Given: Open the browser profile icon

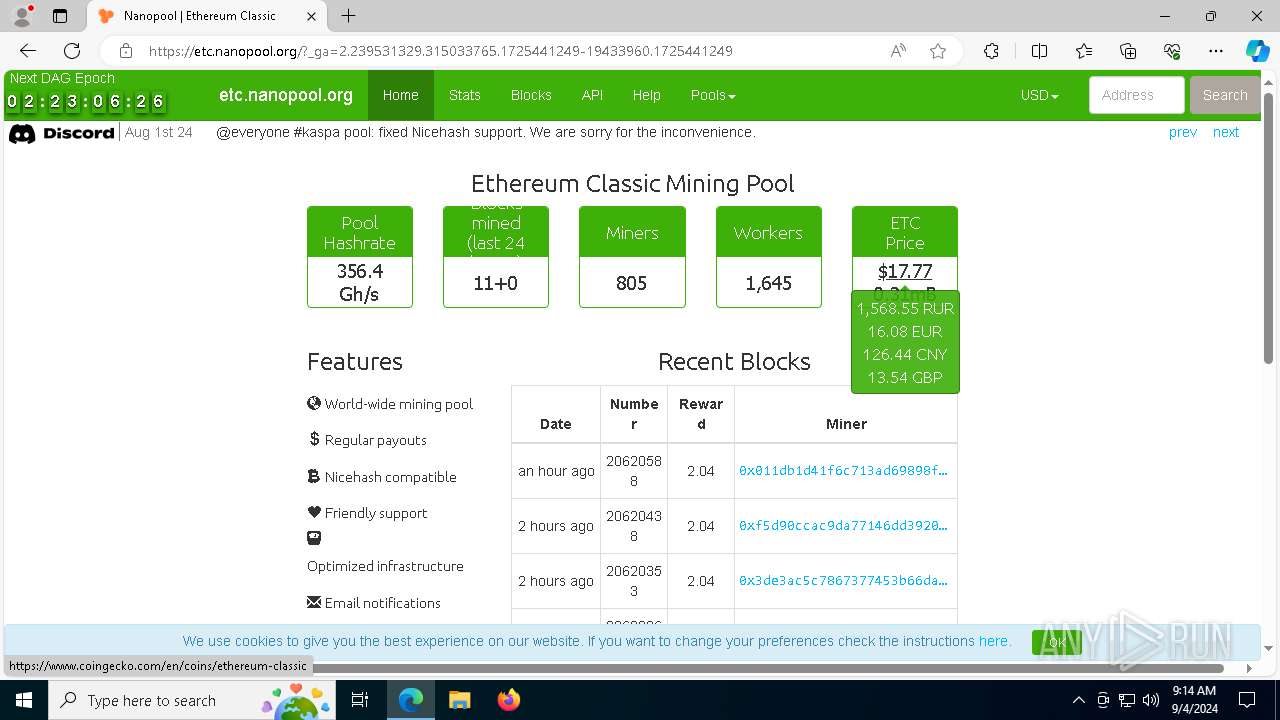Looking at the screenshot, I should [x=22, y=16].
